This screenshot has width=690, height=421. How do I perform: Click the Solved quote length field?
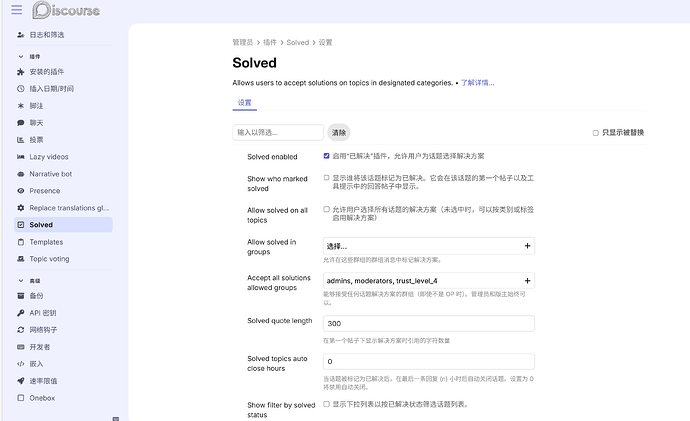click(x=429, y=323)
